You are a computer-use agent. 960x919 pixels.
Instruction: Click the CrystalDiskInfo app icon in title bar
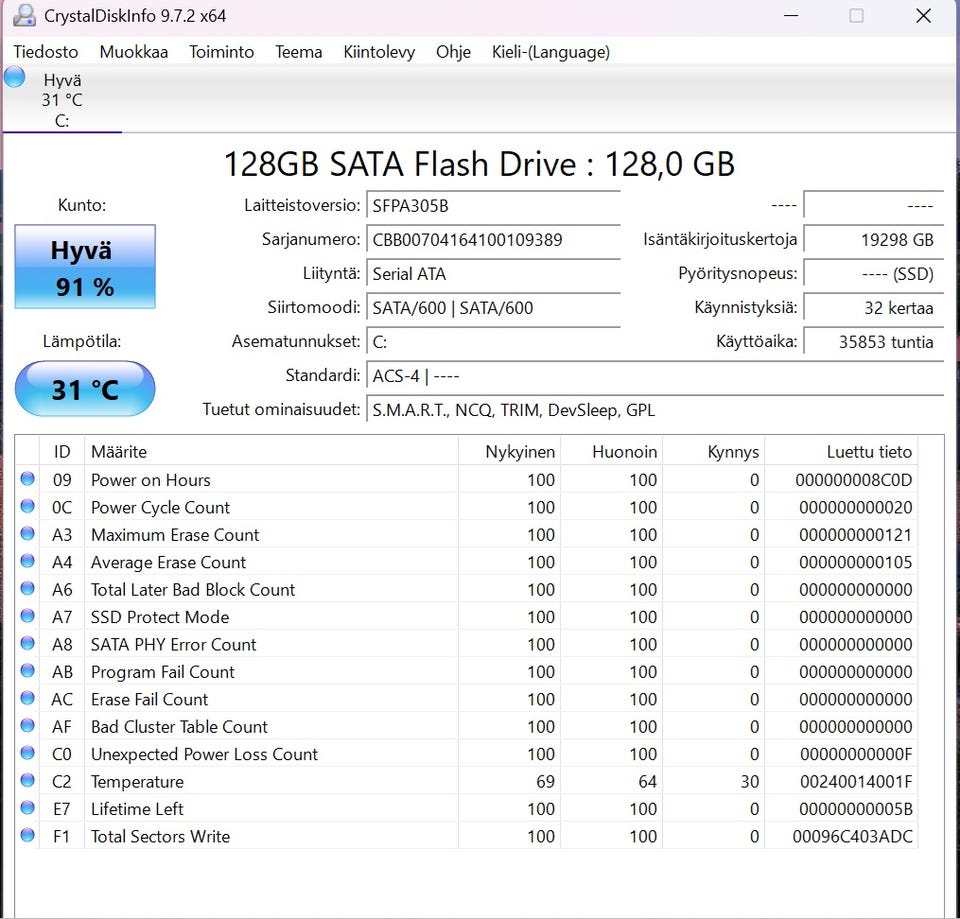click(x=24, y=16)
